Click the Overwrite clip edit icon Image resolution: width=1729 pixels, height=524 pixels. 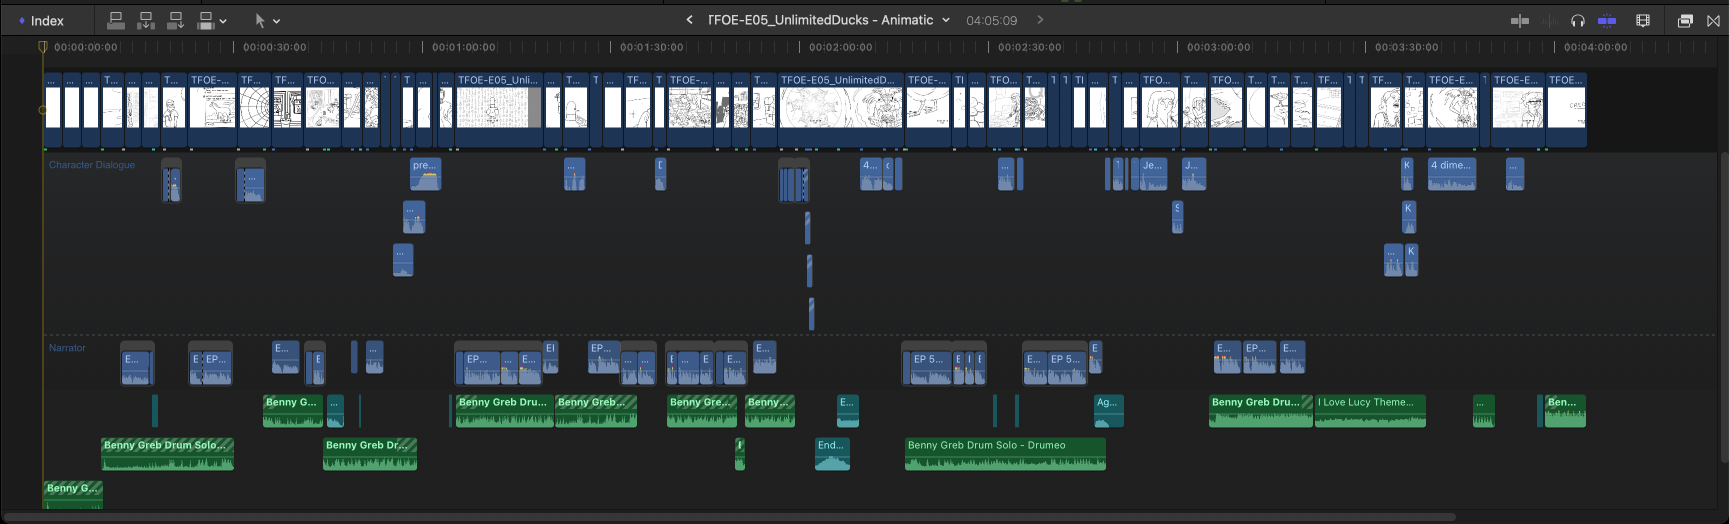pyautogui.click(x=206, y=20)
